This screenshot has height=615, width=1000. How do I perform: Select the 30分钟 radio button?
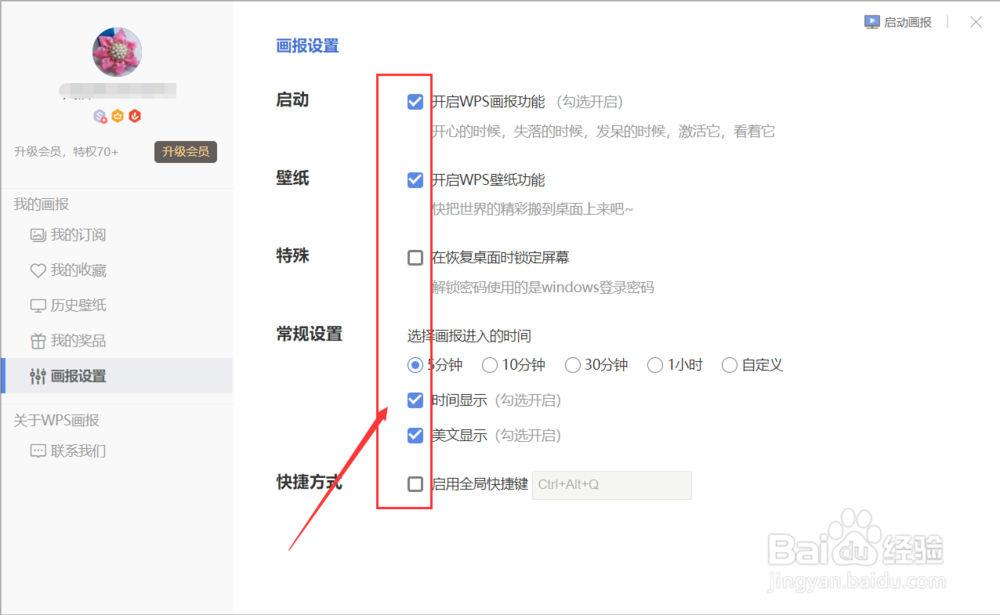[573, 365]
